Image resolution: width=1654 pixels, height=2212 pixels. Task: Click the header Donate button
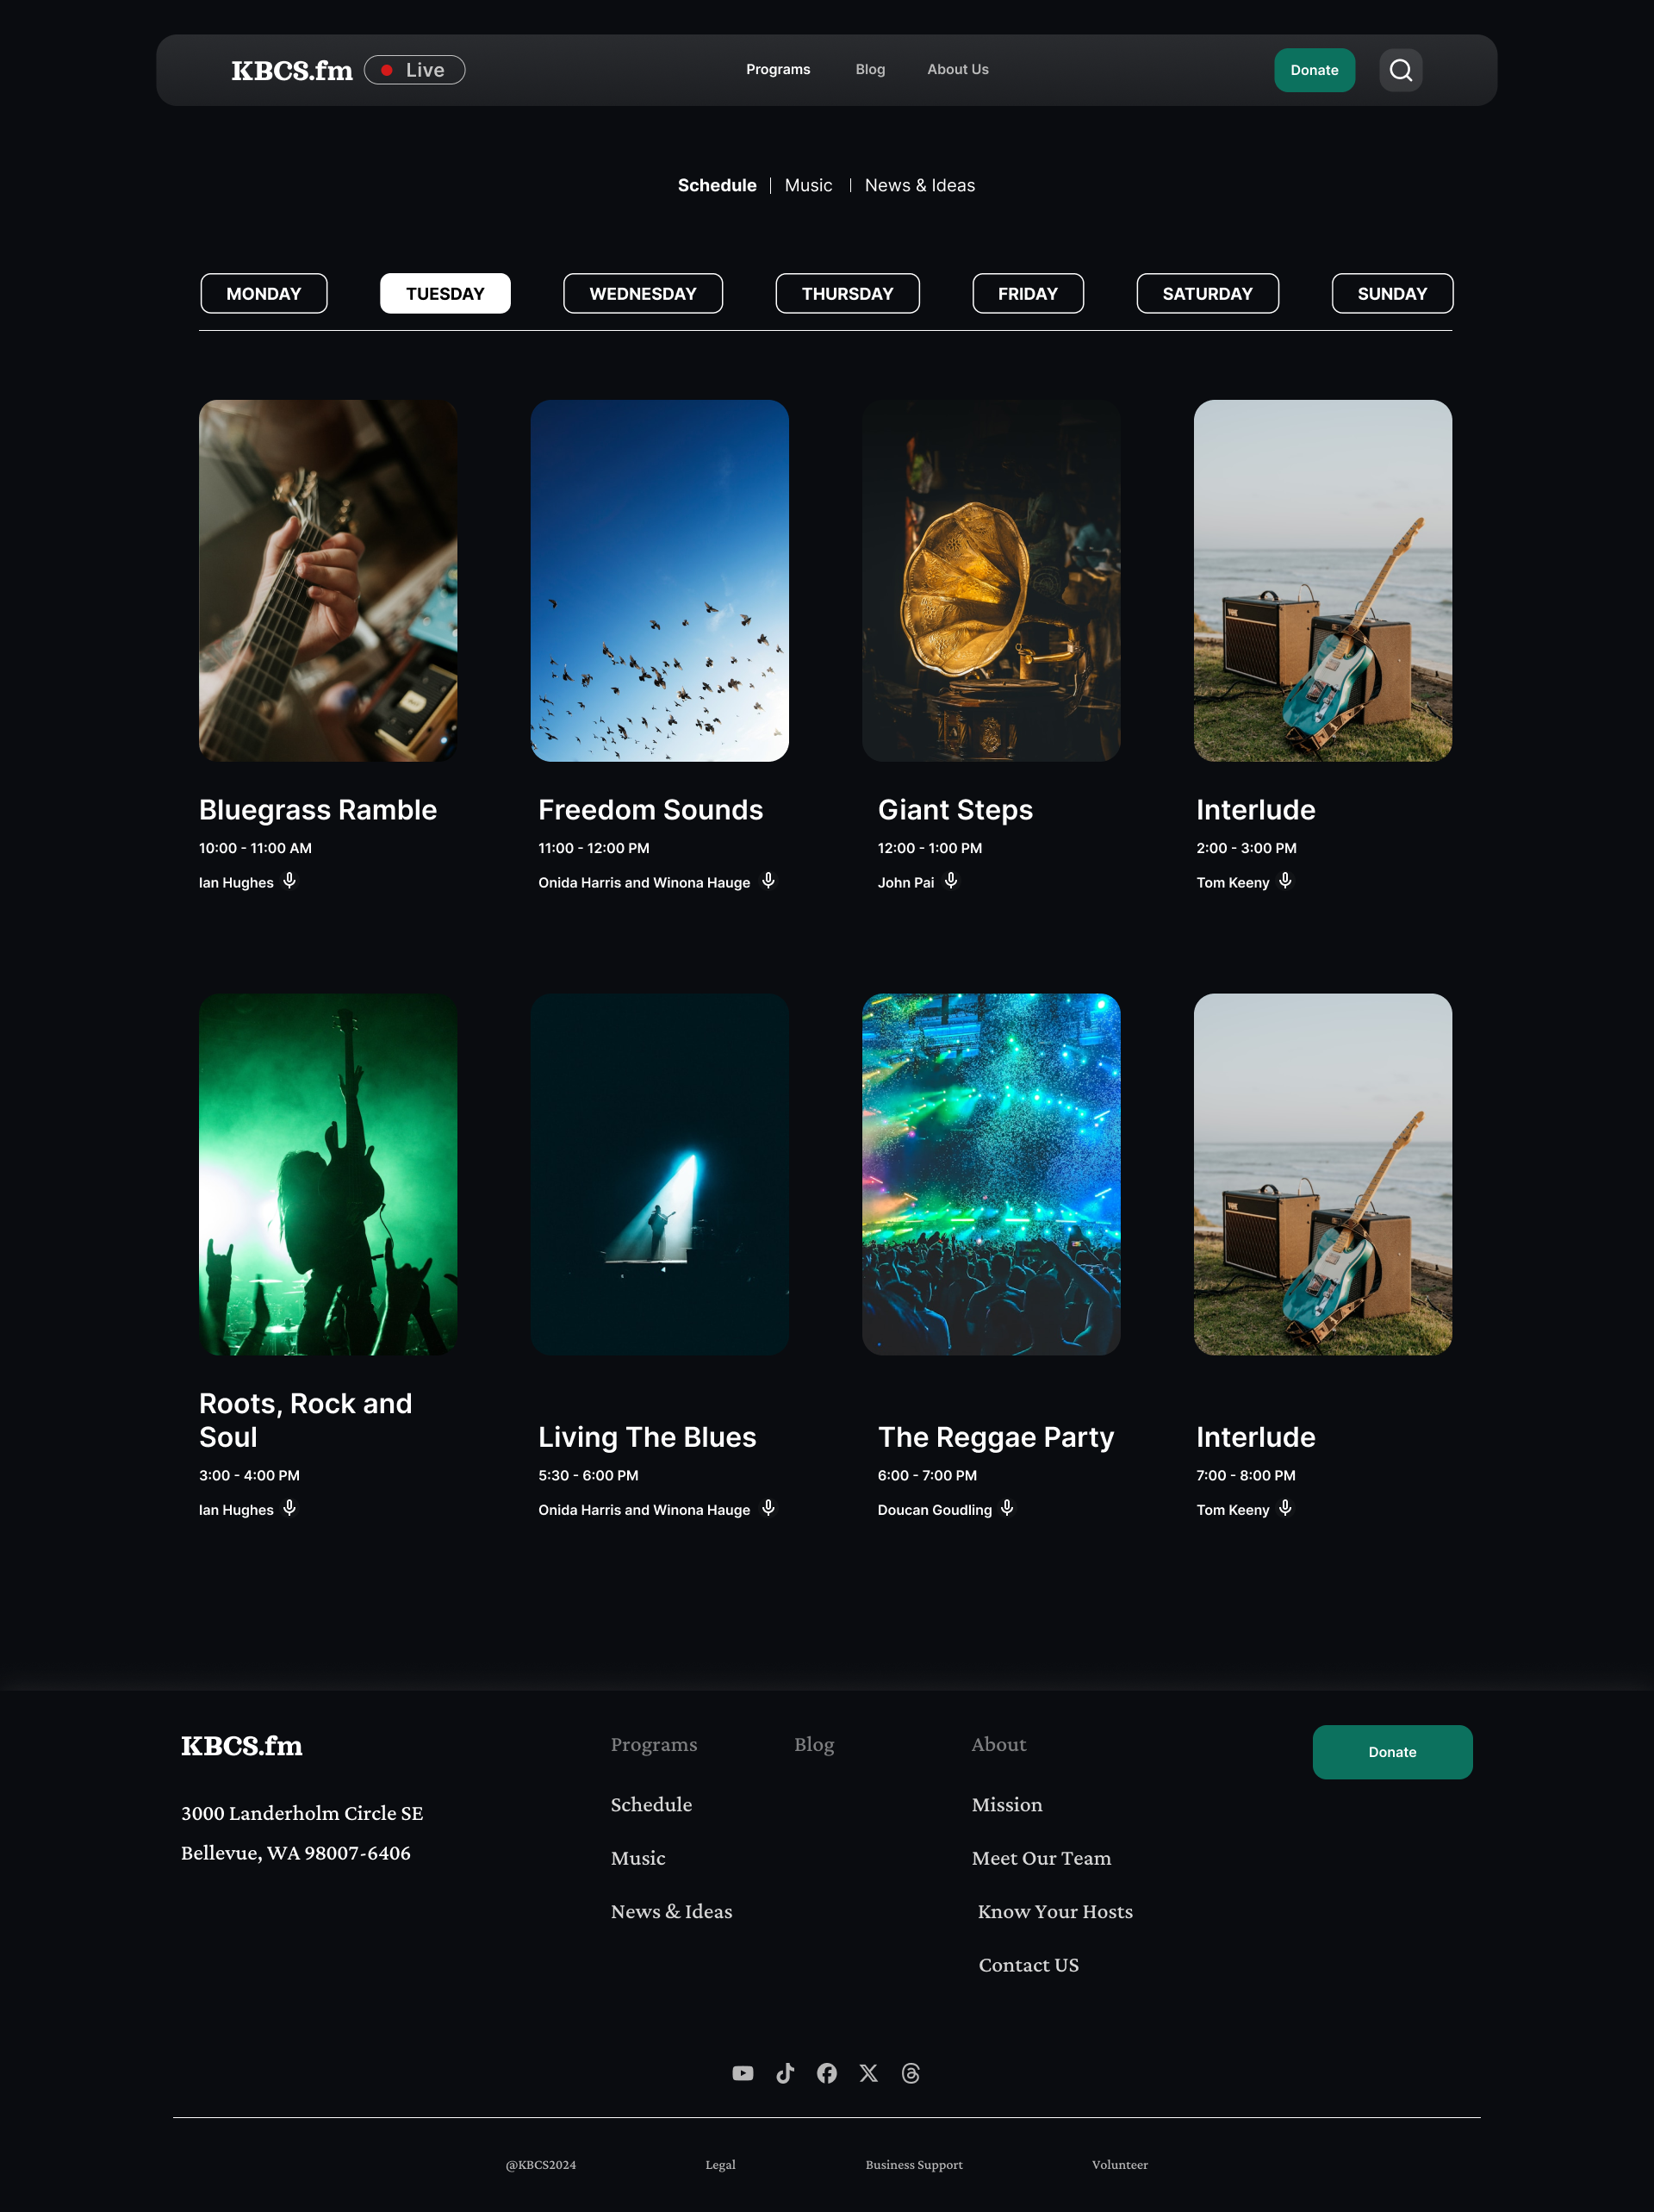1313,70
